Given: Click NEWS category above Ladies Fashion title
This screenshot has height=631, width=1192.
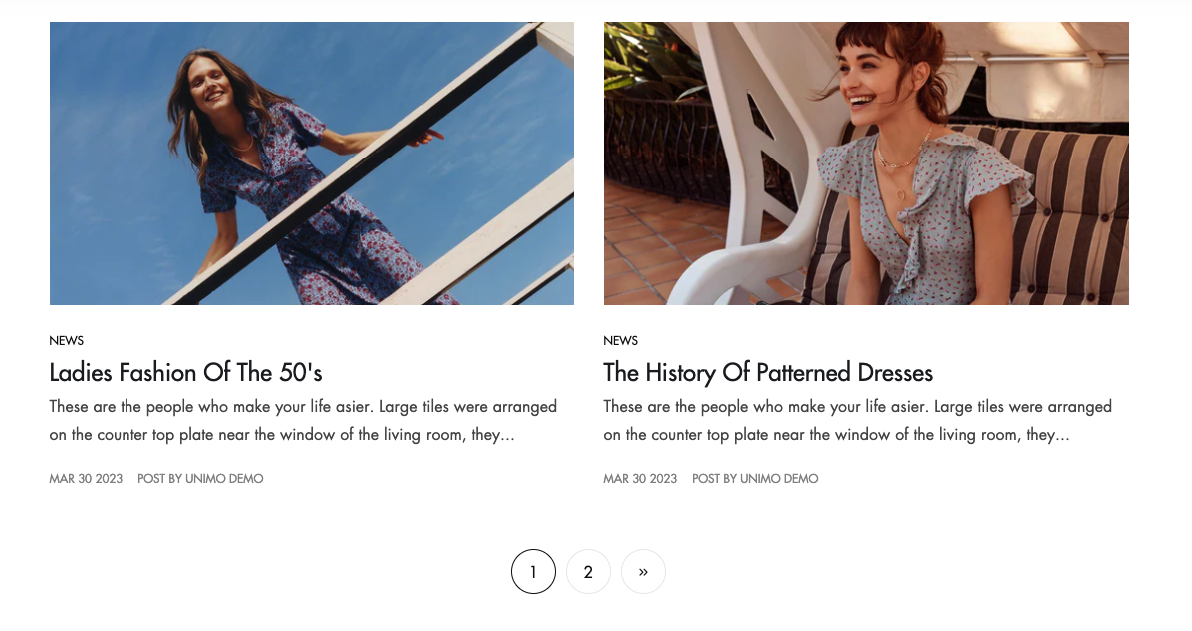Looking at the screenshot, I should click(67, 341).
